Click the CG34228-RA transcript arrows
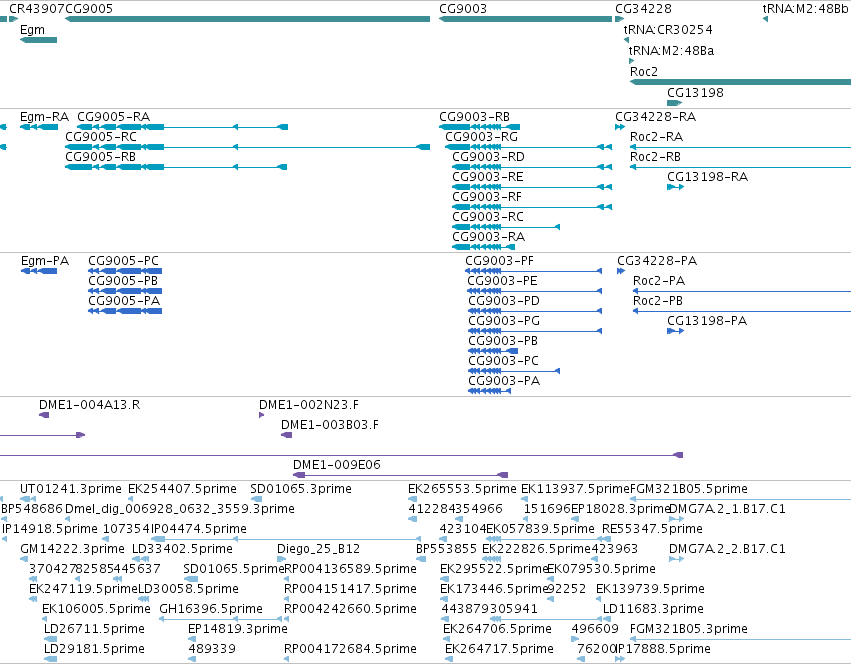 point(620,127)
